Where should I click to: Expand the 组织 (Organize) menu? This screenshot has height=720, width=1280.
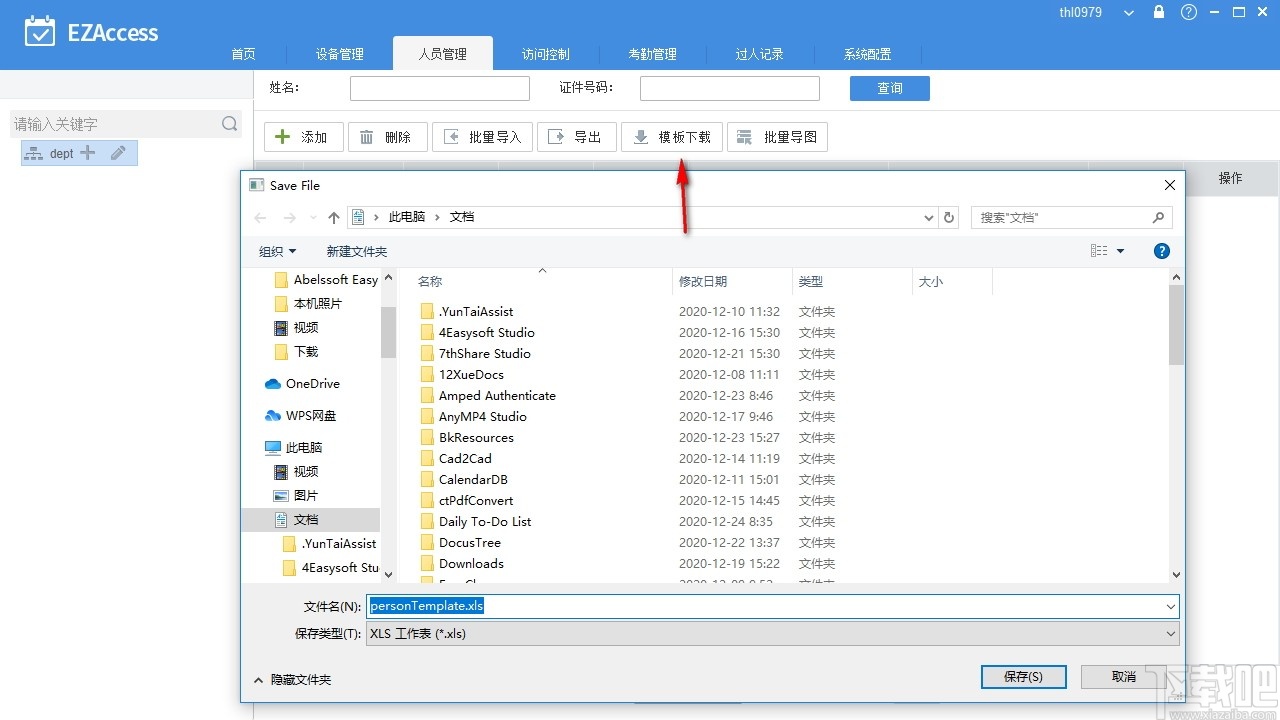click(x=276, y=251)
